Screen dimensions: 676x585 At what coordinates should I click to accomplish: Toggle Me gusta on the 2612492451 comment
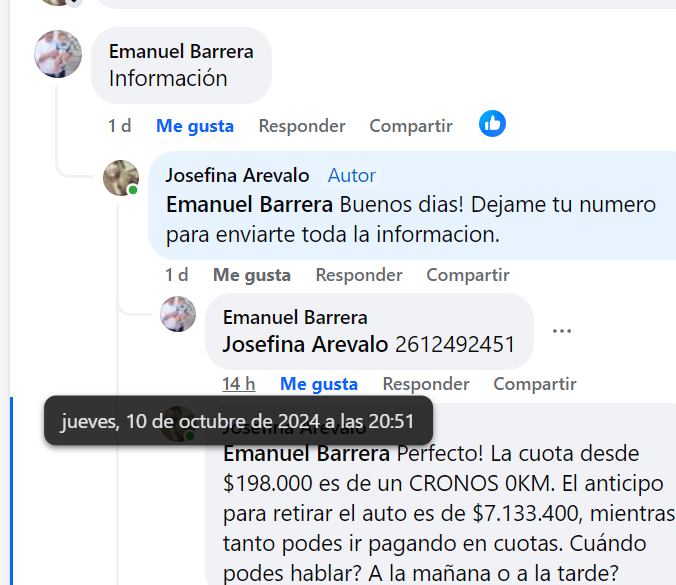pyautogui.click(x=319, y=384)
